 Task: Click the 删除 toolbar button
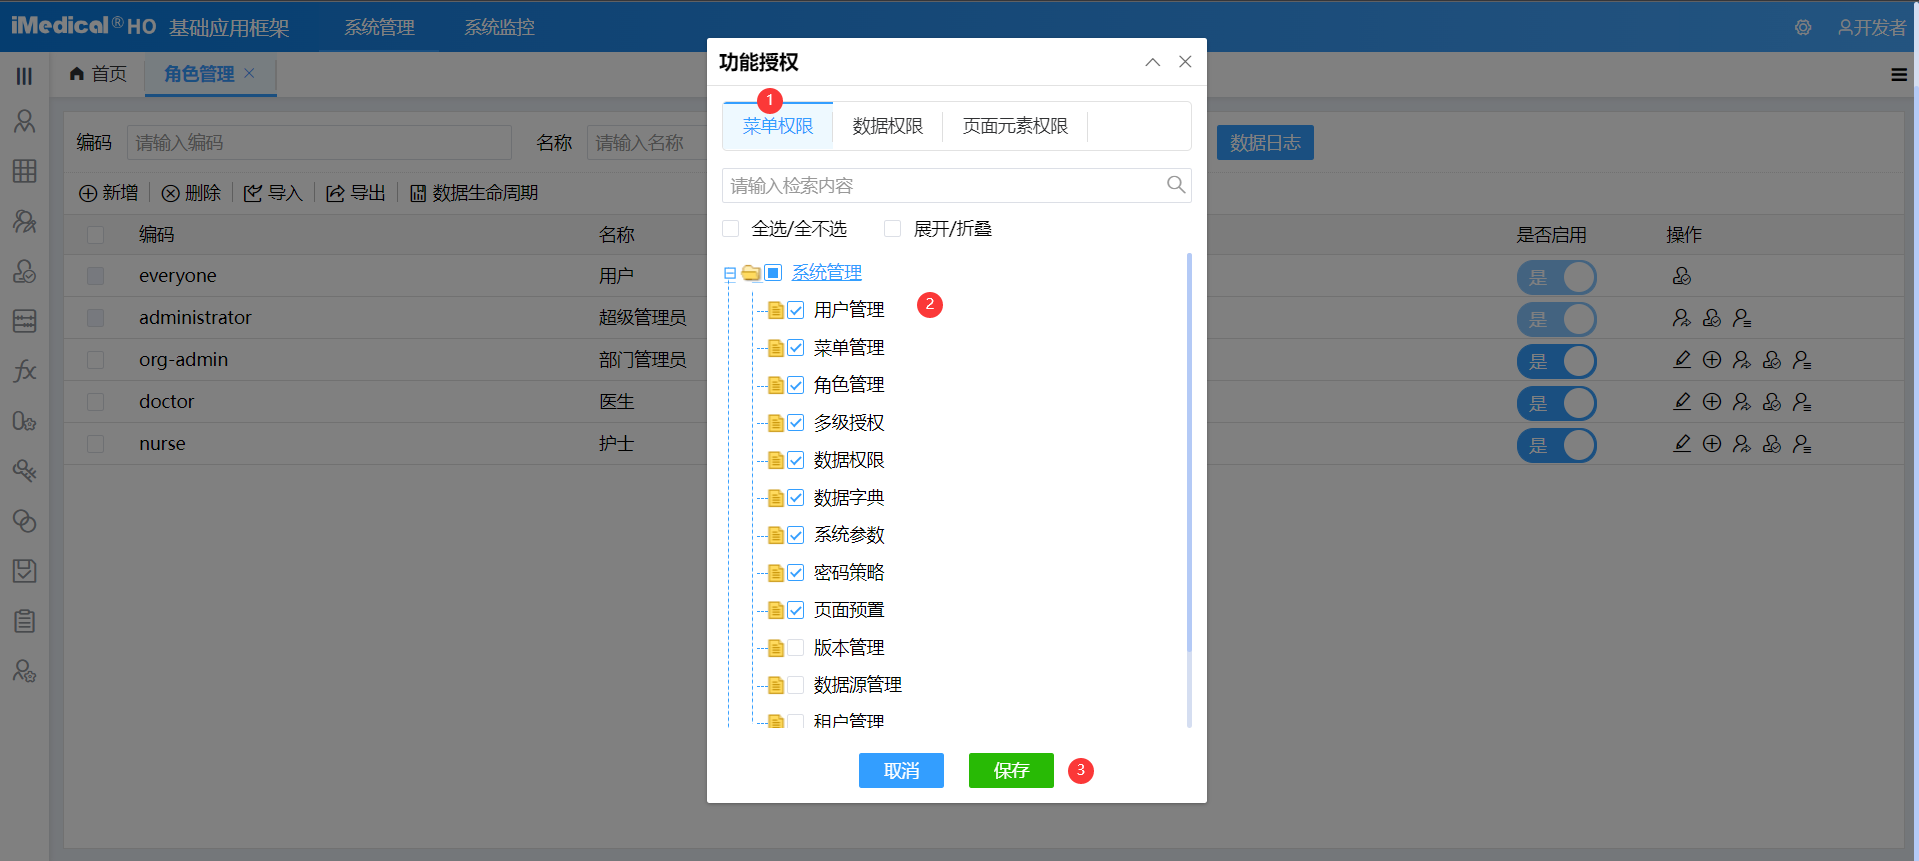click(x=191, y=193)
